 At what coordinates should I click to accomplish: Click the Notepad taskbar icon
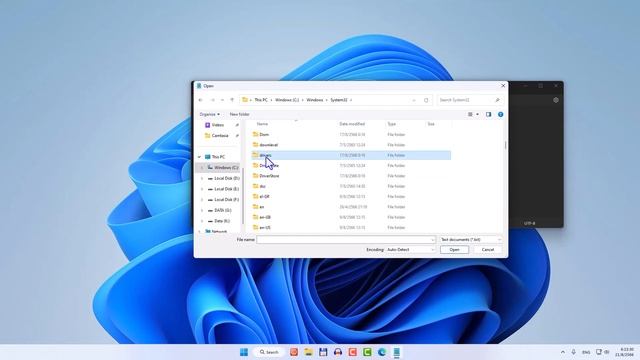pyautogui.click(x=396, y=352)
